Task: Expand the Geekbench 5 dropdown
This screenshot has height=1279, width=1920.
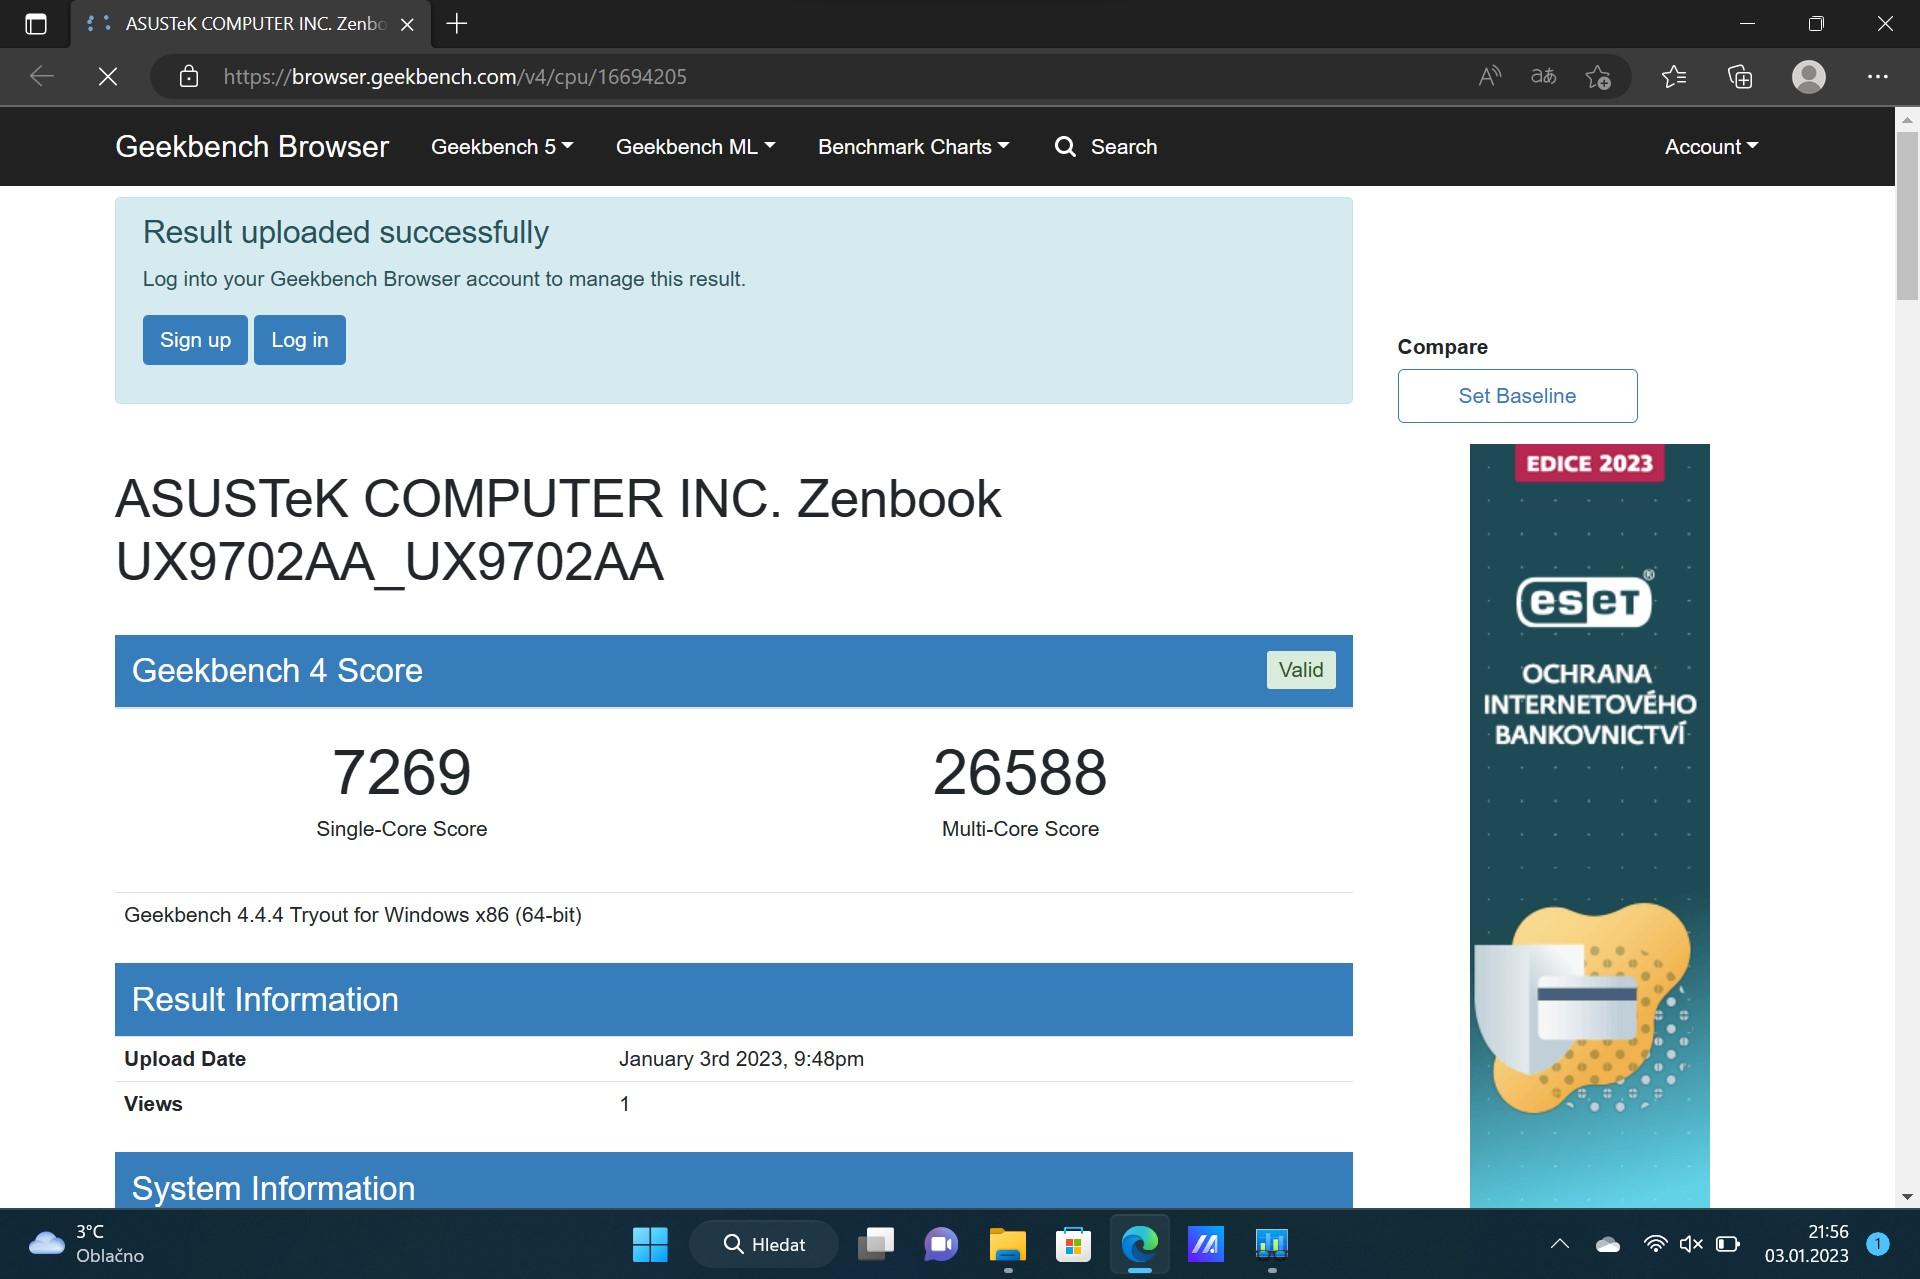Action: [502, 147]
